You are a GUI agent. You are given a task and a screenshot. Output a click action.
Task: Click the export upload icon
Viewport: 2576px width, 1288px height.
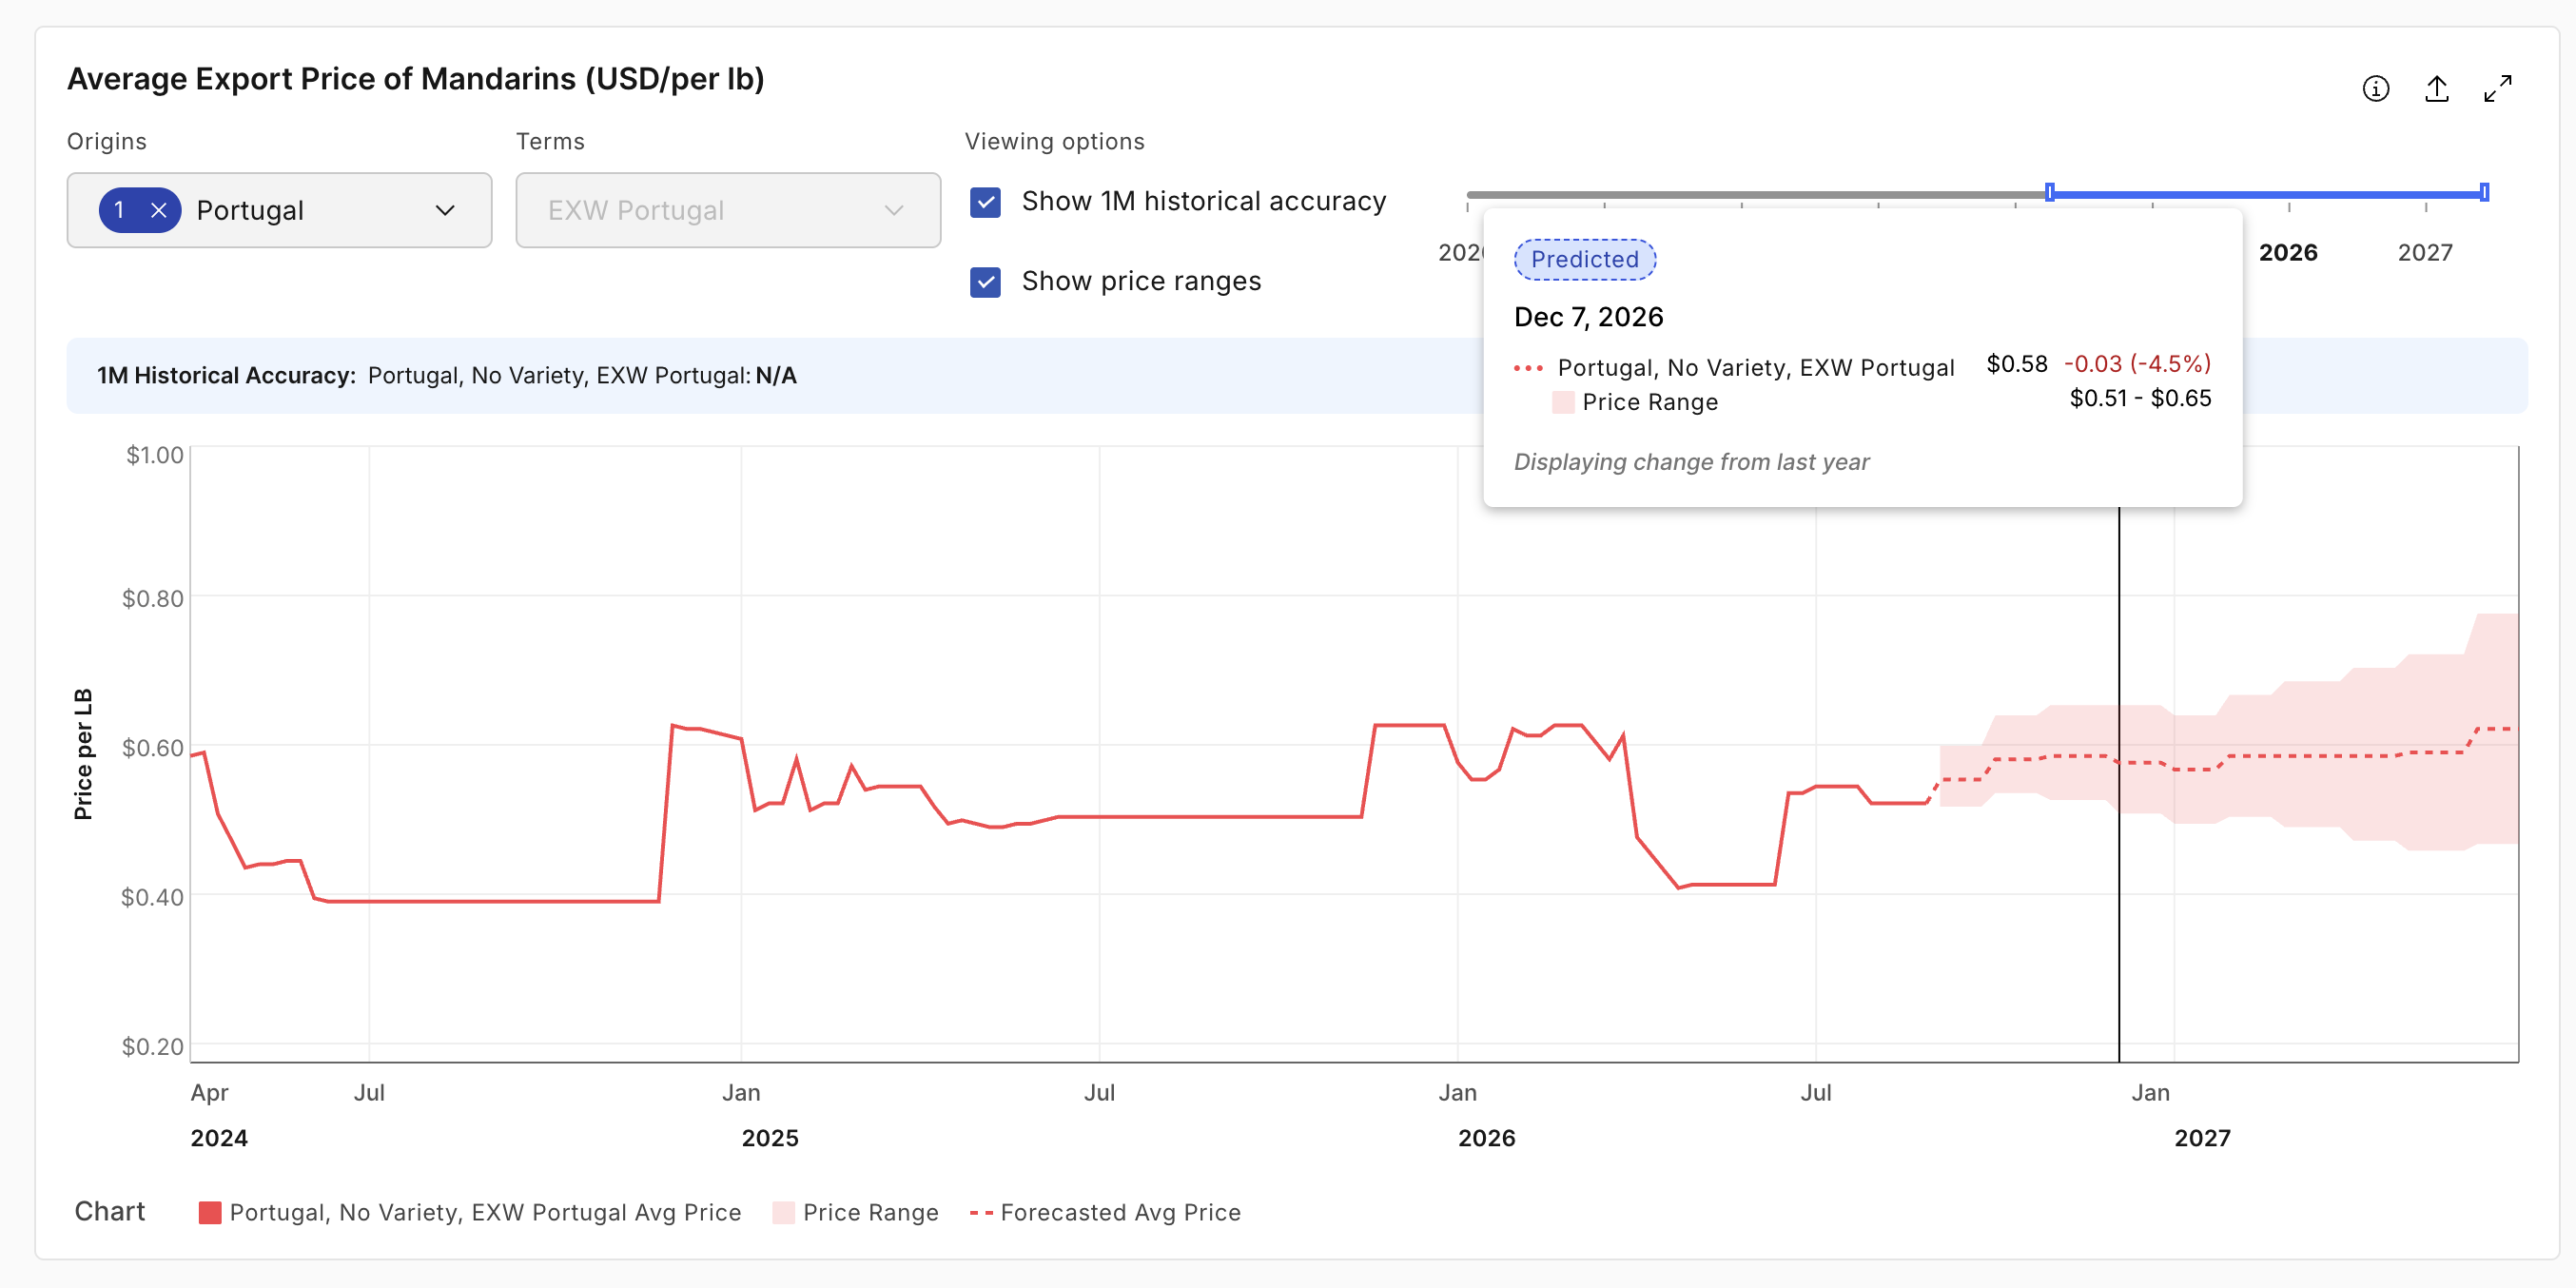point(2437,89)
